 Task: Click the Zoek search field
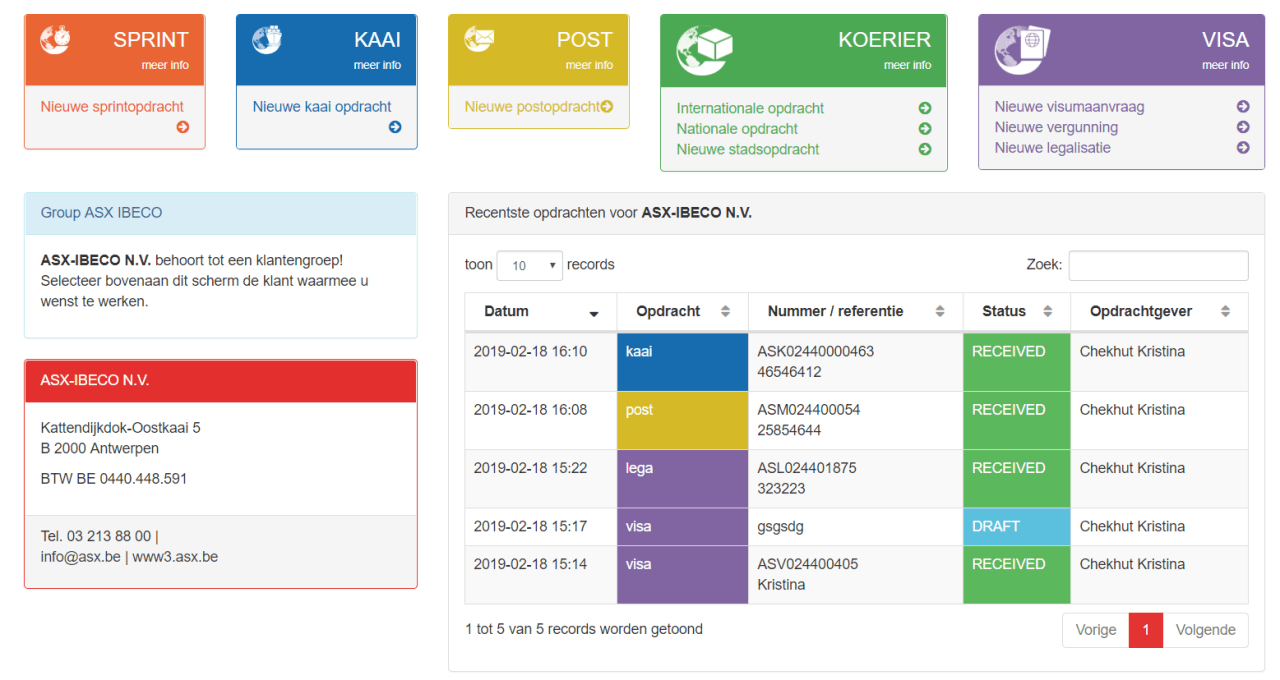click(1158, 266)
